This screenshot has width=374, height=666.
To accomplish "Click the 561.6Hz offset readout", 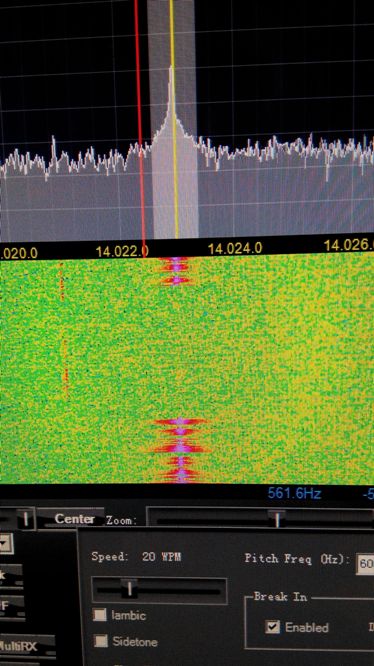I will [294, 494].
